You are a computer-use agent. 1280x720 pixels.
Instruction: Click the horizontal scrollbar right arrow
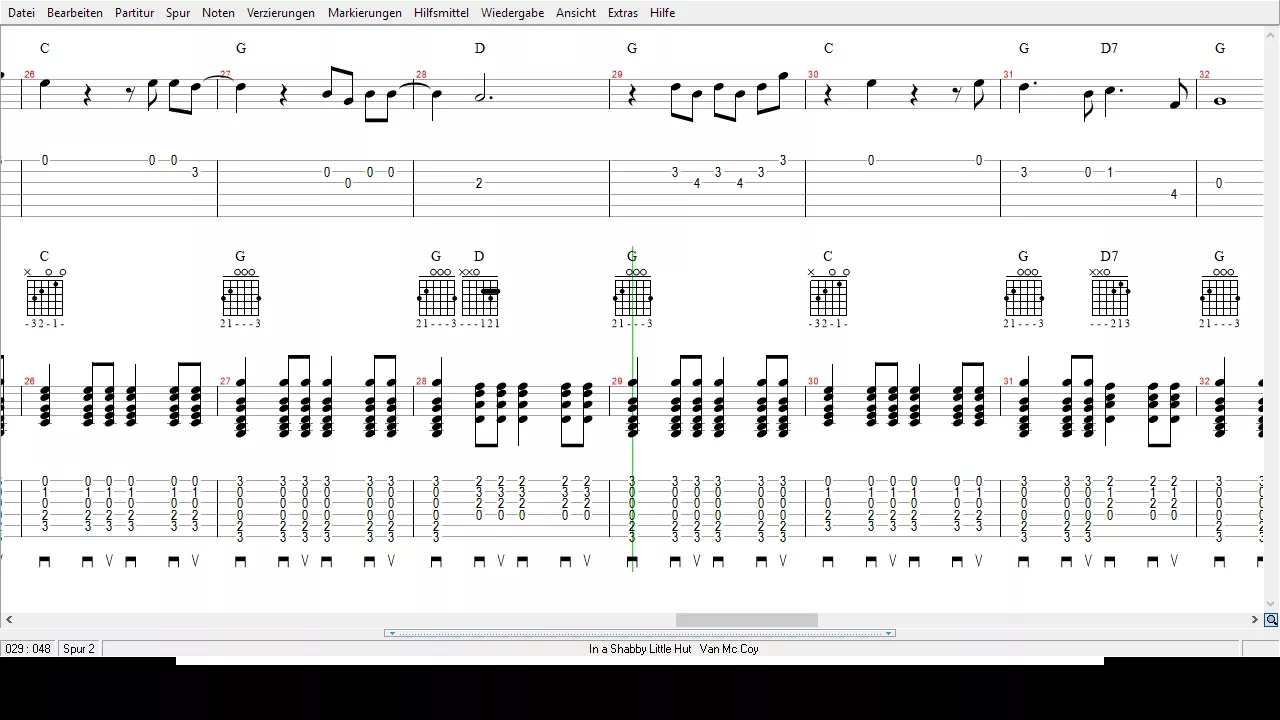[1255, 620]
